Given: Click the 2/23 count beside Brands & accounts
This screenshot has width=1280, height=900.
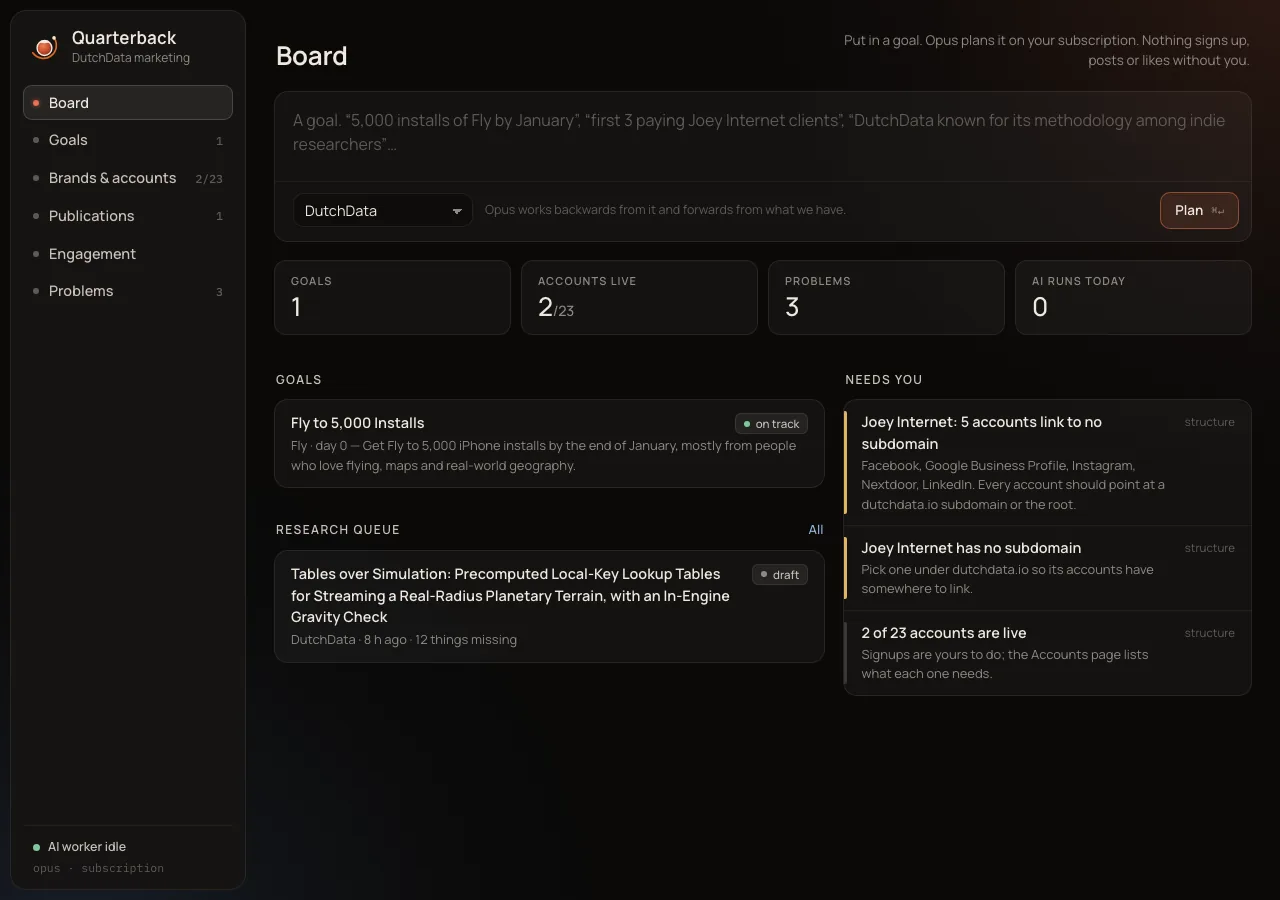Looking at the screenshot, I should click(x=209, y=179).
